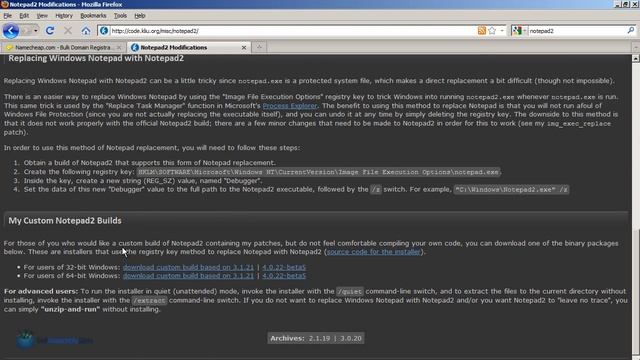Open the 3.0.20 archive link
Screen dimensions: 640x360
tap(351, 338)
